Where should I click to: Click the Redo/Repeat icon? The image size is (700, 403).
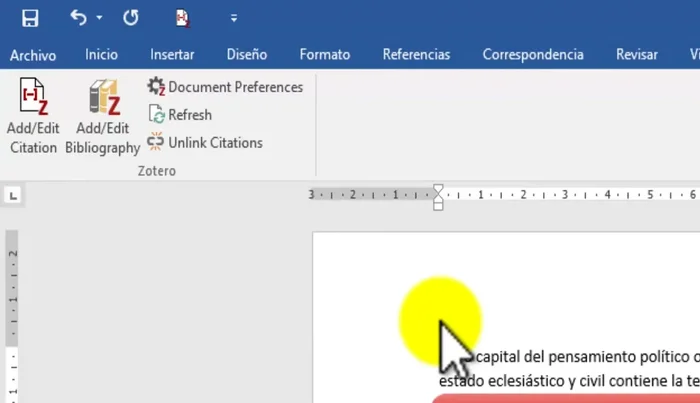coord(131,18)
